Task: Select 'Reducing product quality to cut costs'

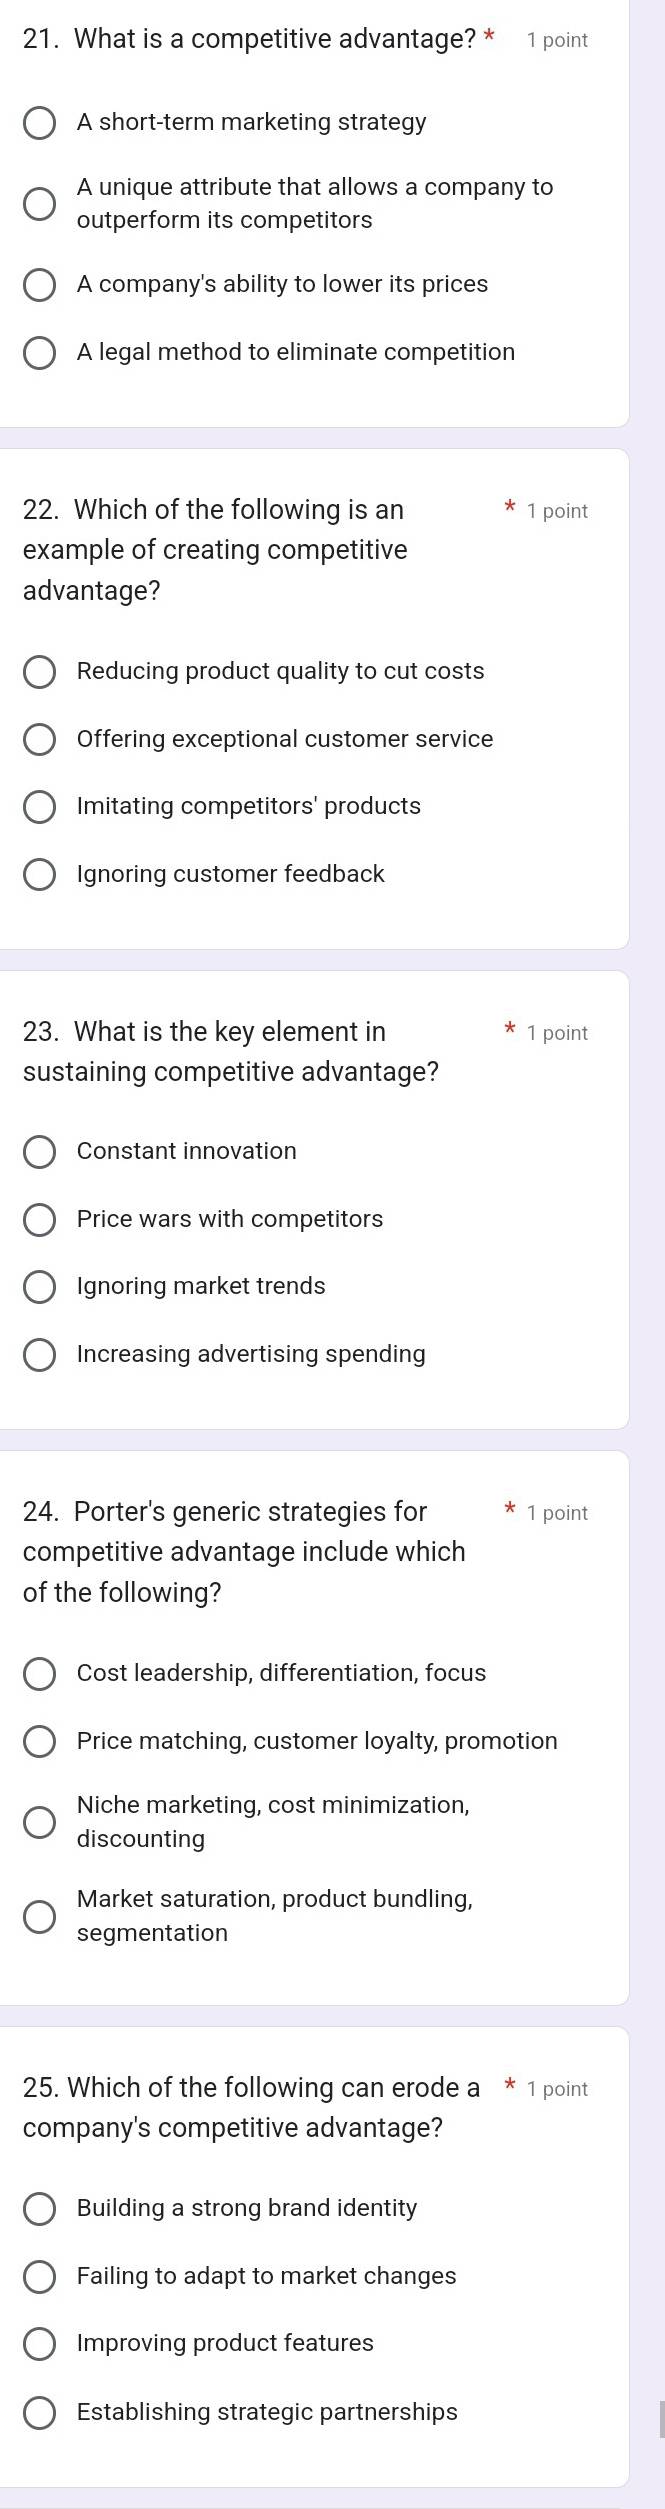Action: (x=40, y=672)
